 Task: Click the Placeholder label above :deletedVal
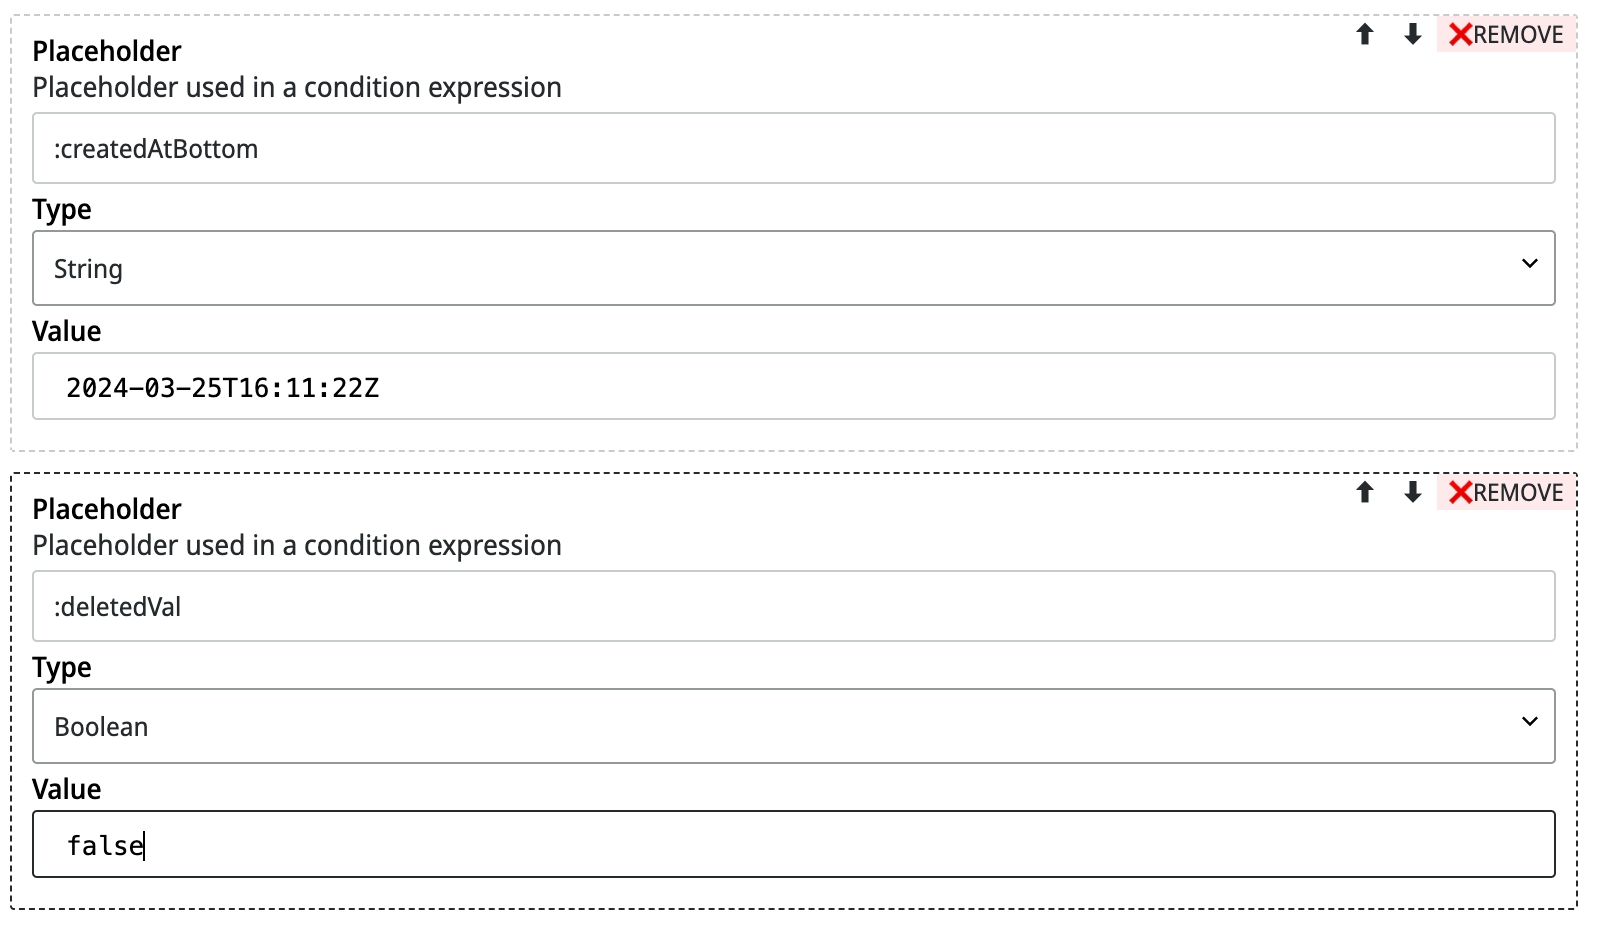click(107, 509)
